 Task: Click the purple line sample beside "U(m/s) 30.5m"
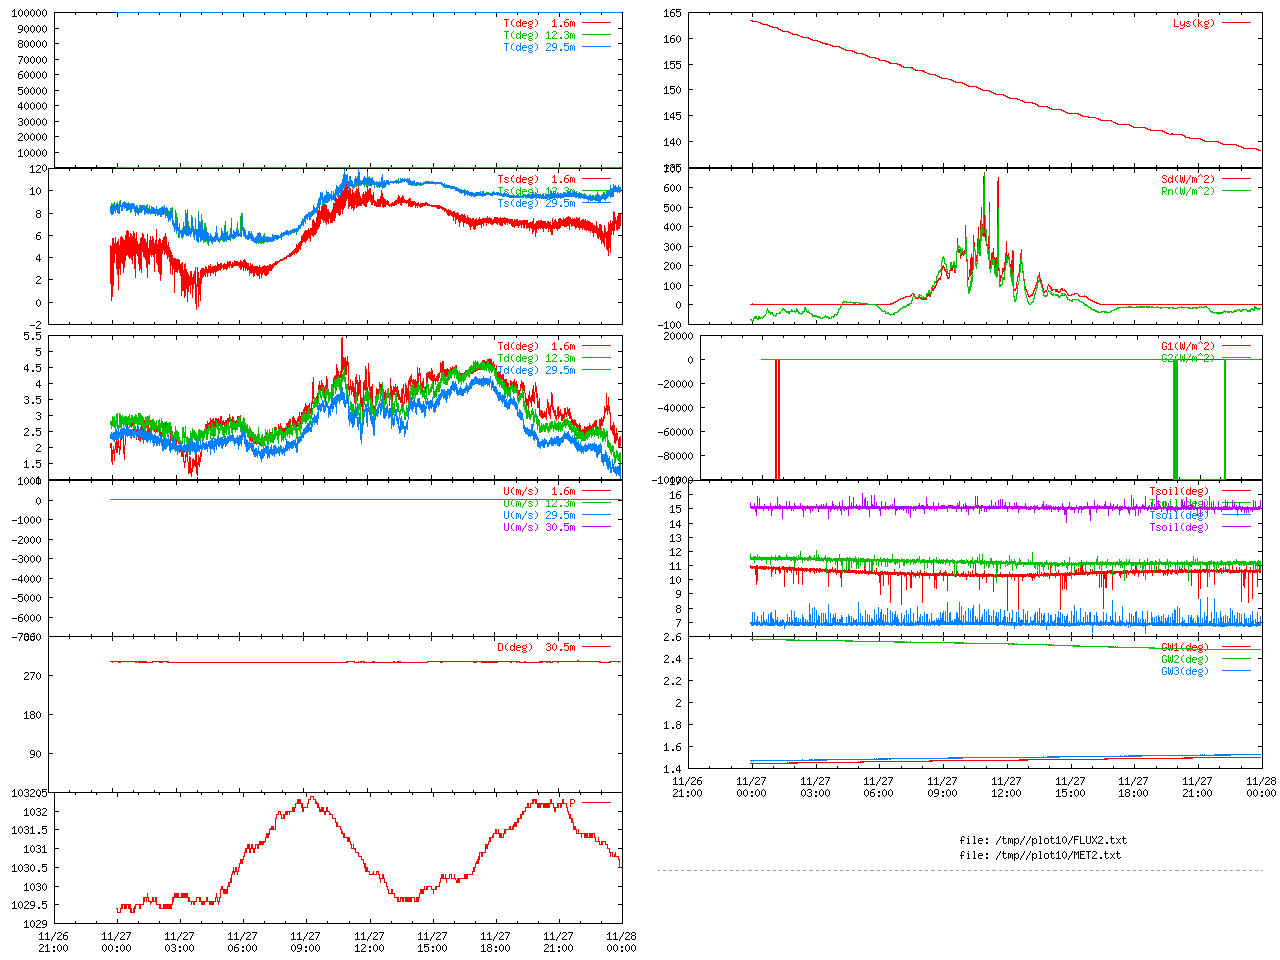tap(597, 527)
